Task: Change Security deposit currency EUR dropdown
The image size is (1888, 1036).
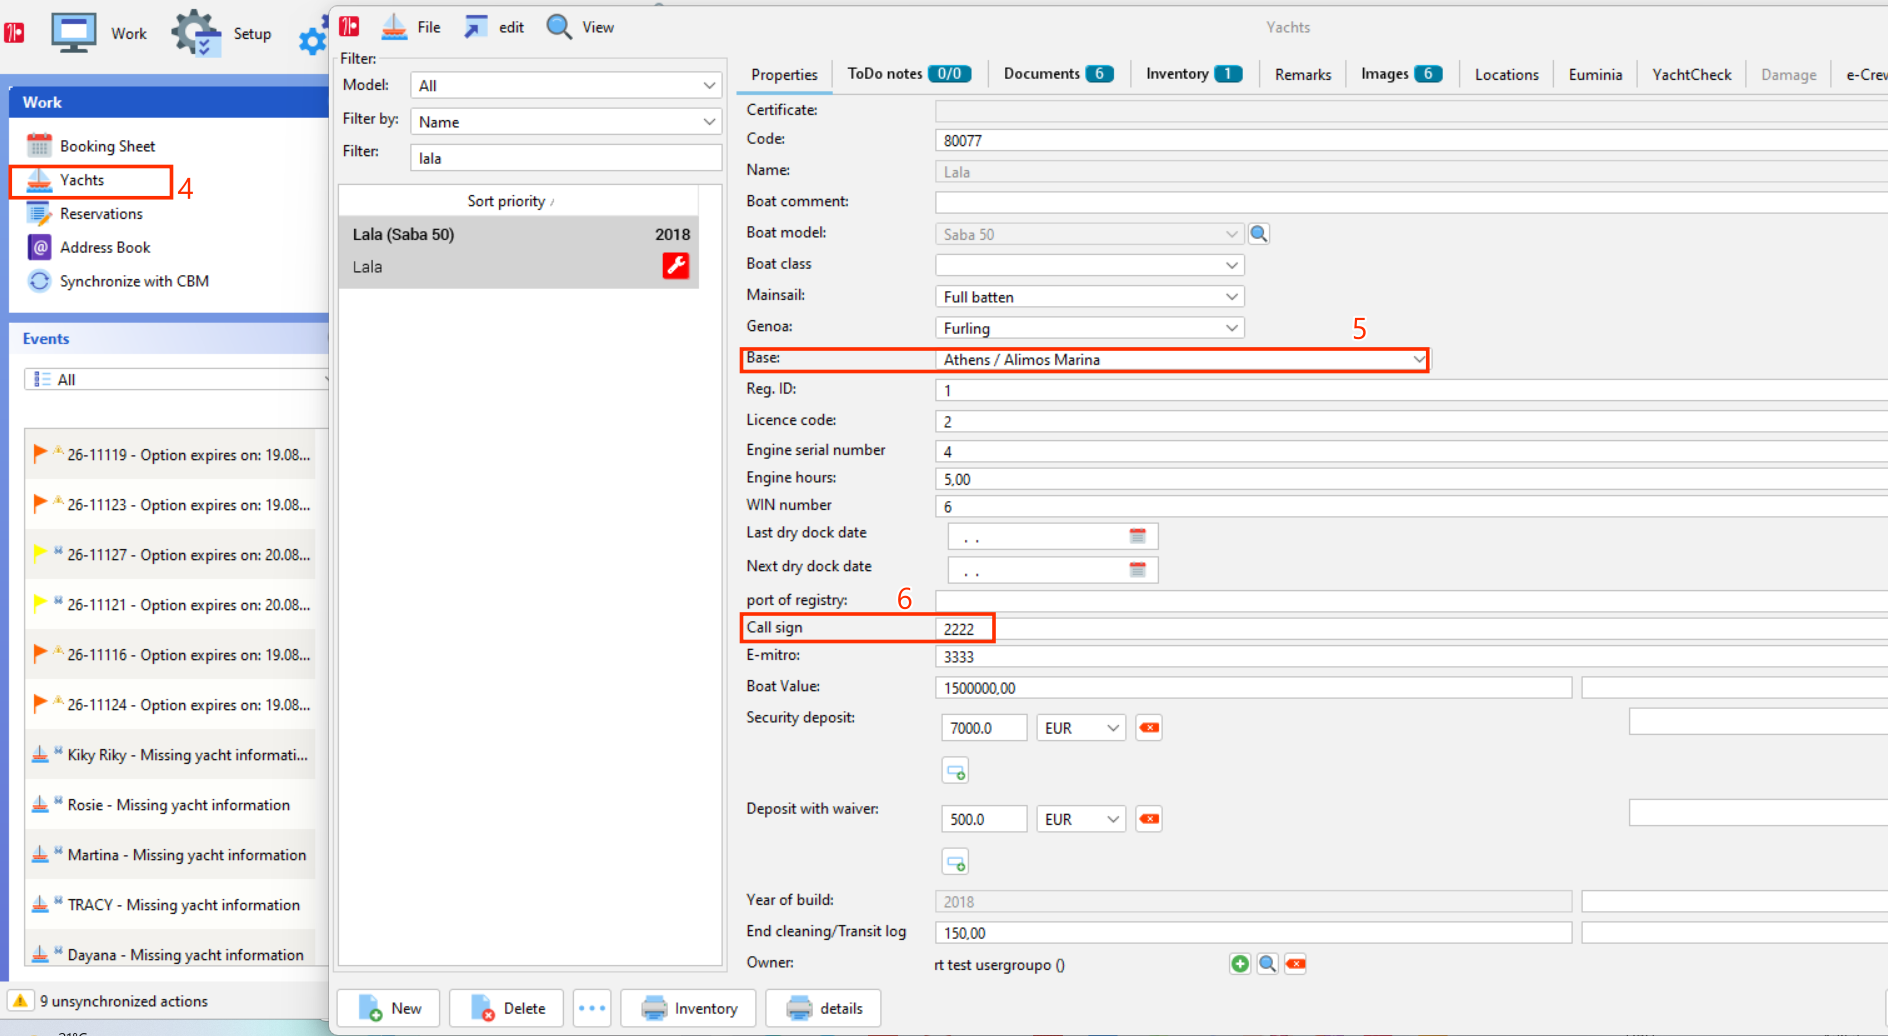Action: 1081,728
